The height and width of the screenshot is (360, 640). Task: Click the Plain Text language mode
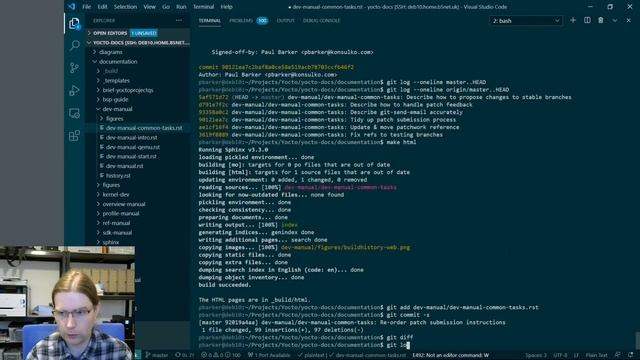(x=596, y=355)
